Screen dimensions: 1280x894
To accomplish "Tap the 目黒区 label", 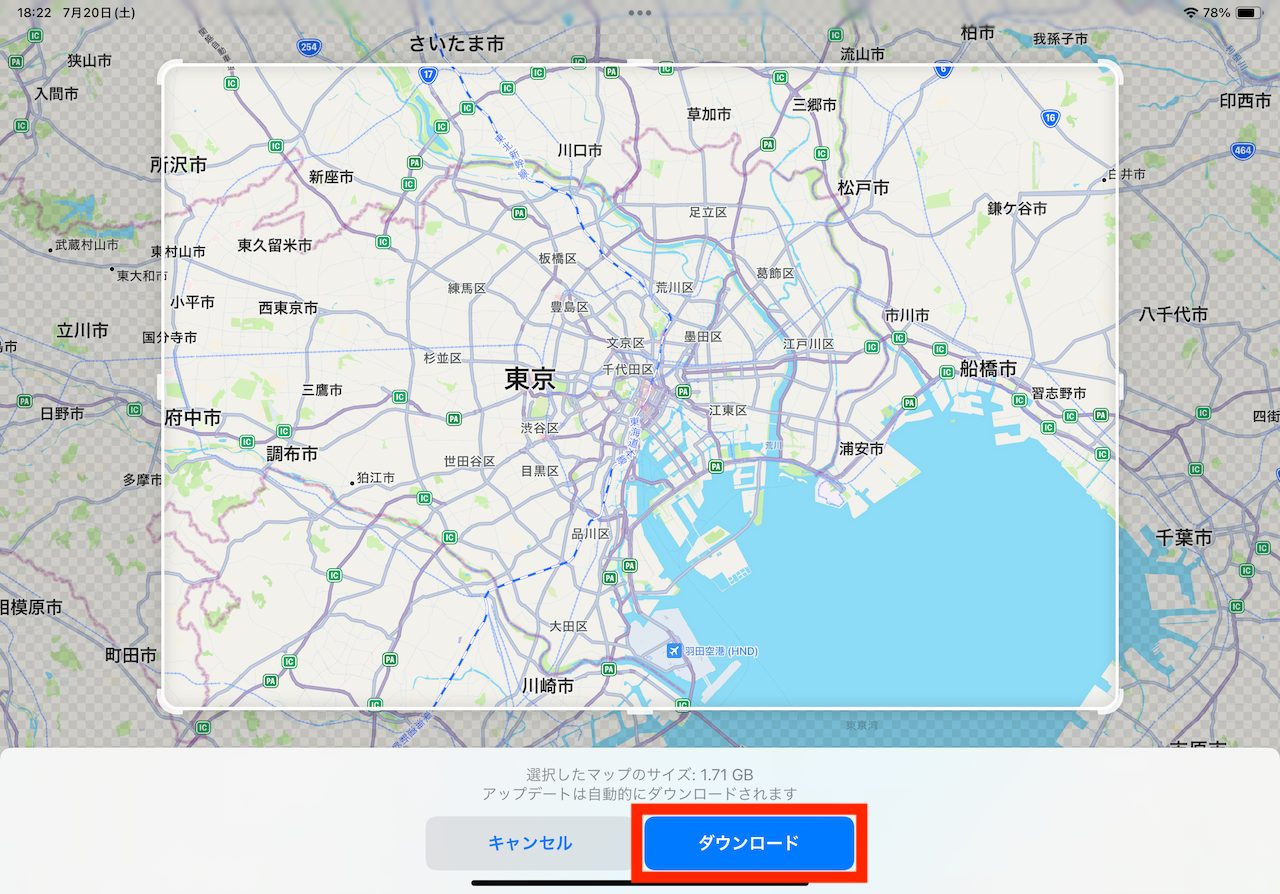I will 540,470.
